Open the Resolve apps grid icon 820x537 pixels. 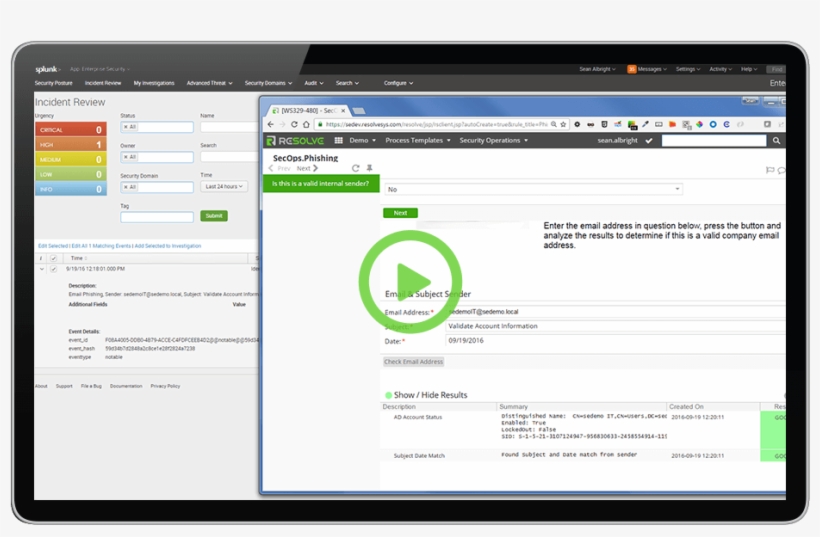[x=338, y=140]
